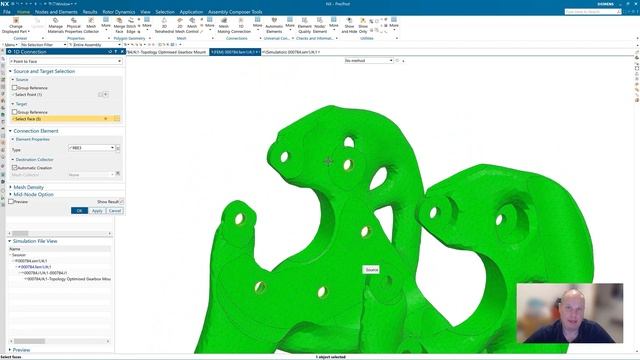Select the Stitch Edge tool

coord(131,25)
